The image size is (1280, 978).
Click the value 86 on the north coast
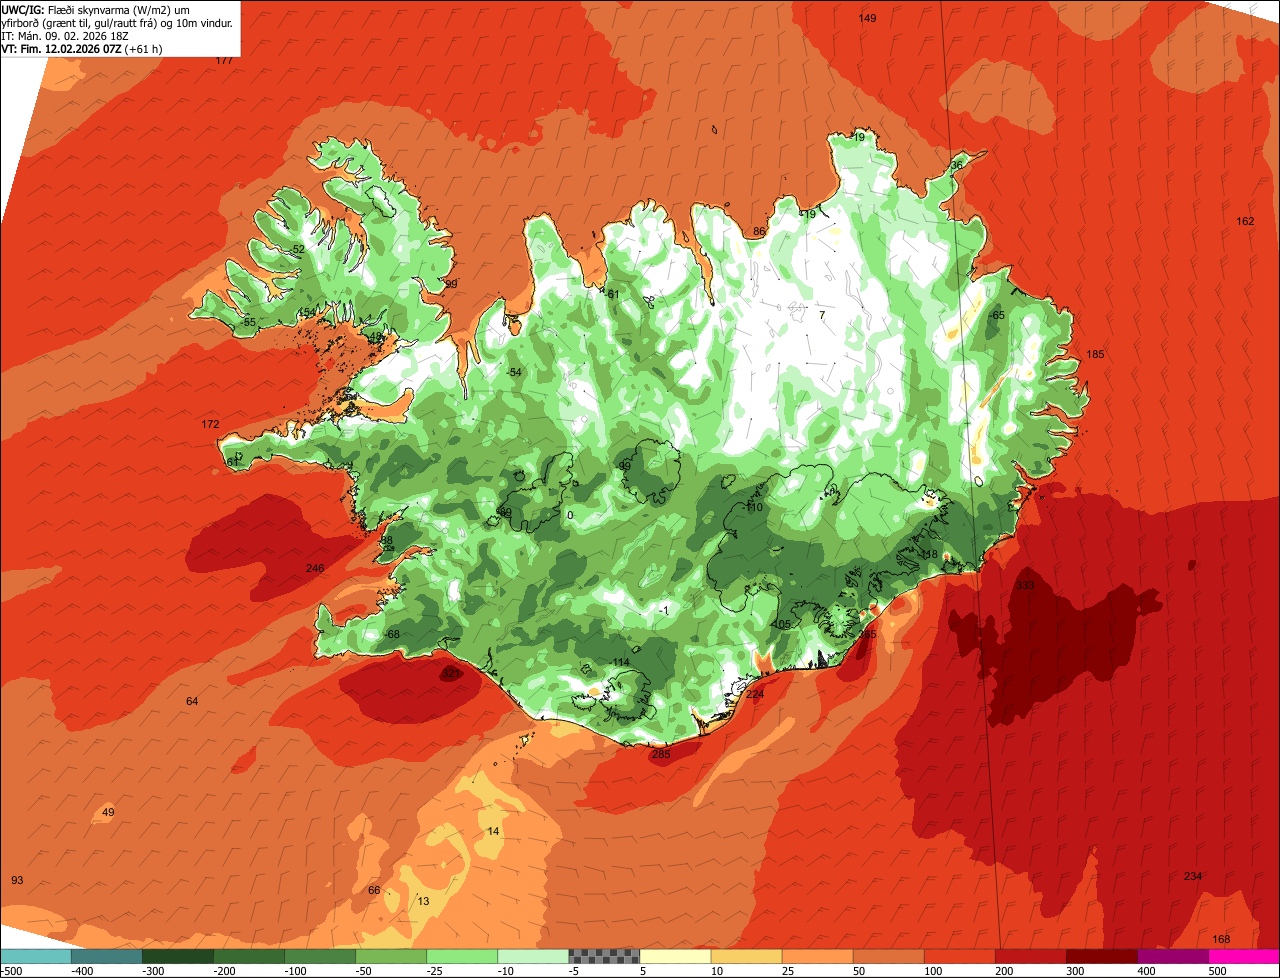759,231
